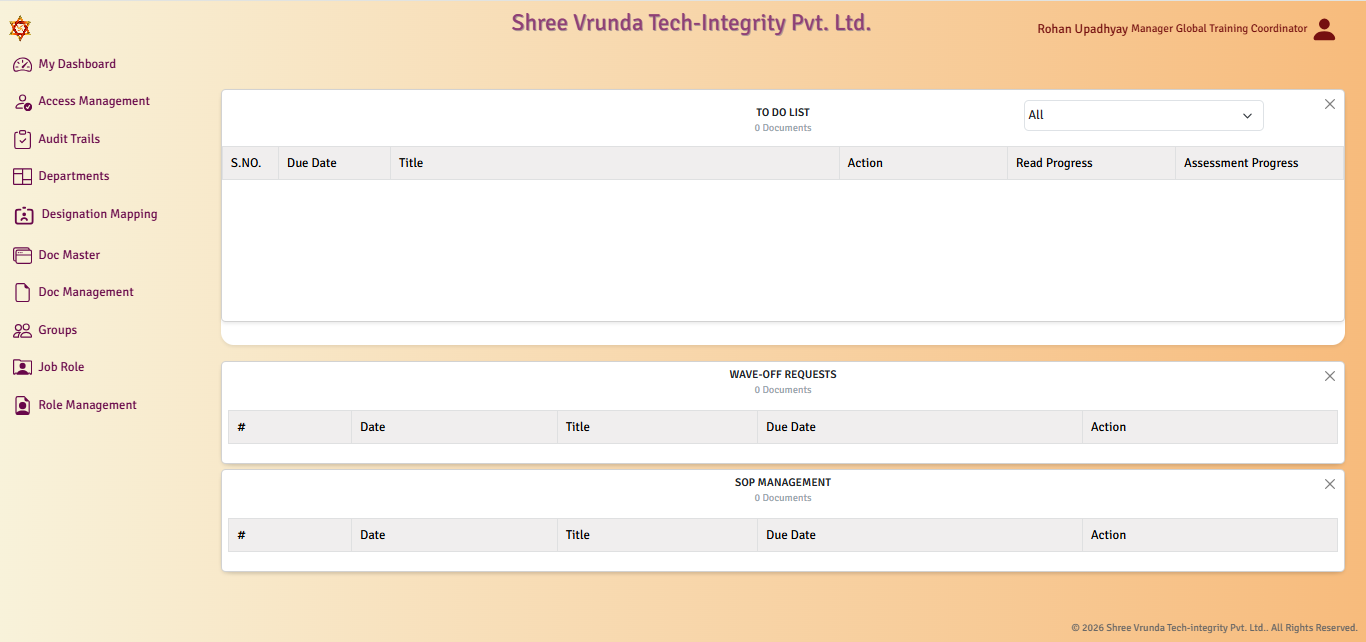Click the Read Progress column header
The width and height of the screenshot is (1366, 642).
pos(1054,163)
